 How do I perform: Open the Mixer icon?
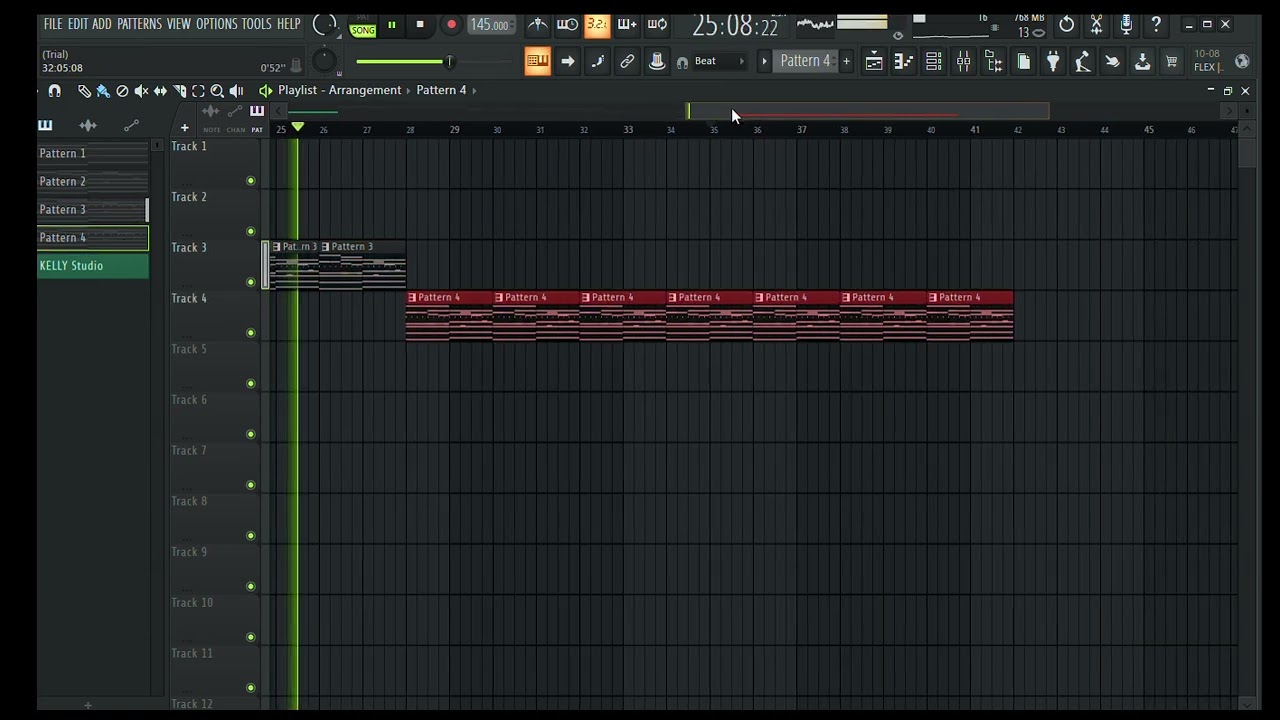(x=963, y=62)
